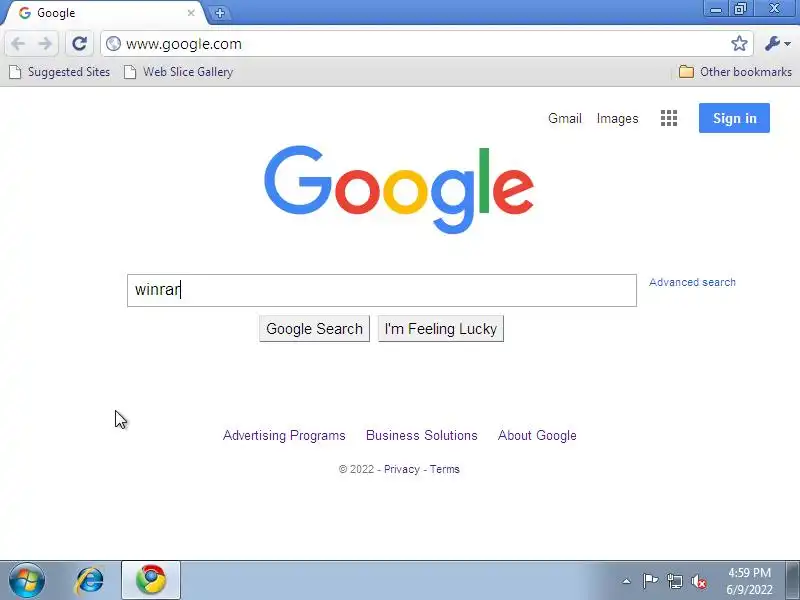Go back with the browser back arrow
Screen dimensions: 800x600
[x=18, y=44]
